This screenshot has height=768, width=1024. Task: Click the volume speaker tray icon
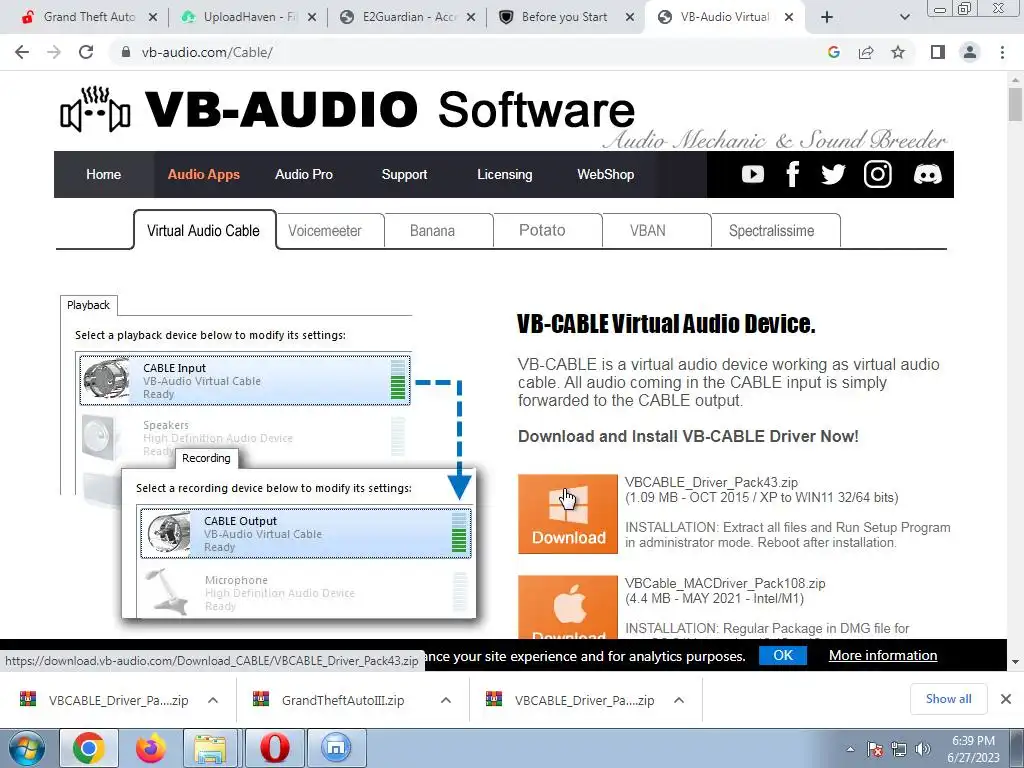pyautogui.click(x=923, y=749)
